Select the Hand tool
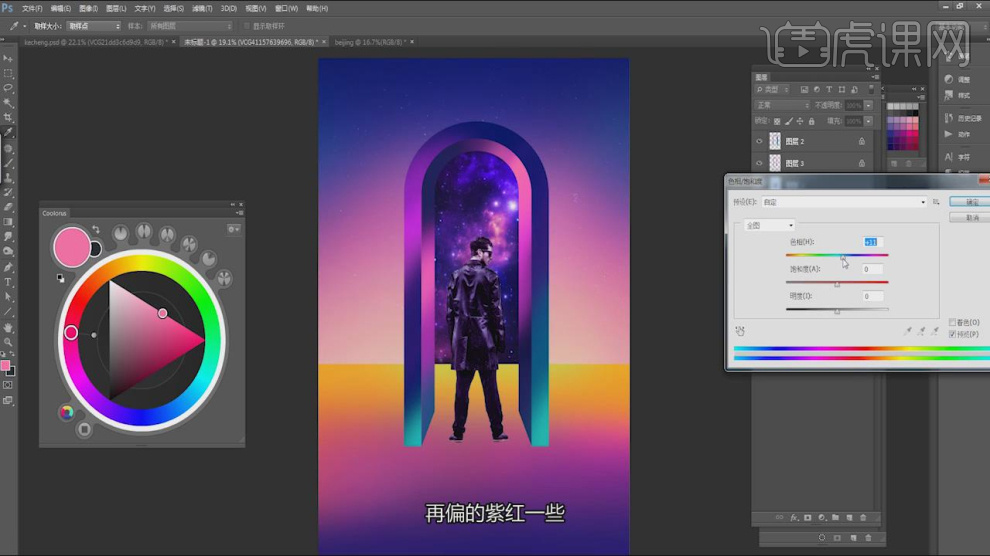Image resolution: width=990 pixels, height=556 pixels. [8, 327]
